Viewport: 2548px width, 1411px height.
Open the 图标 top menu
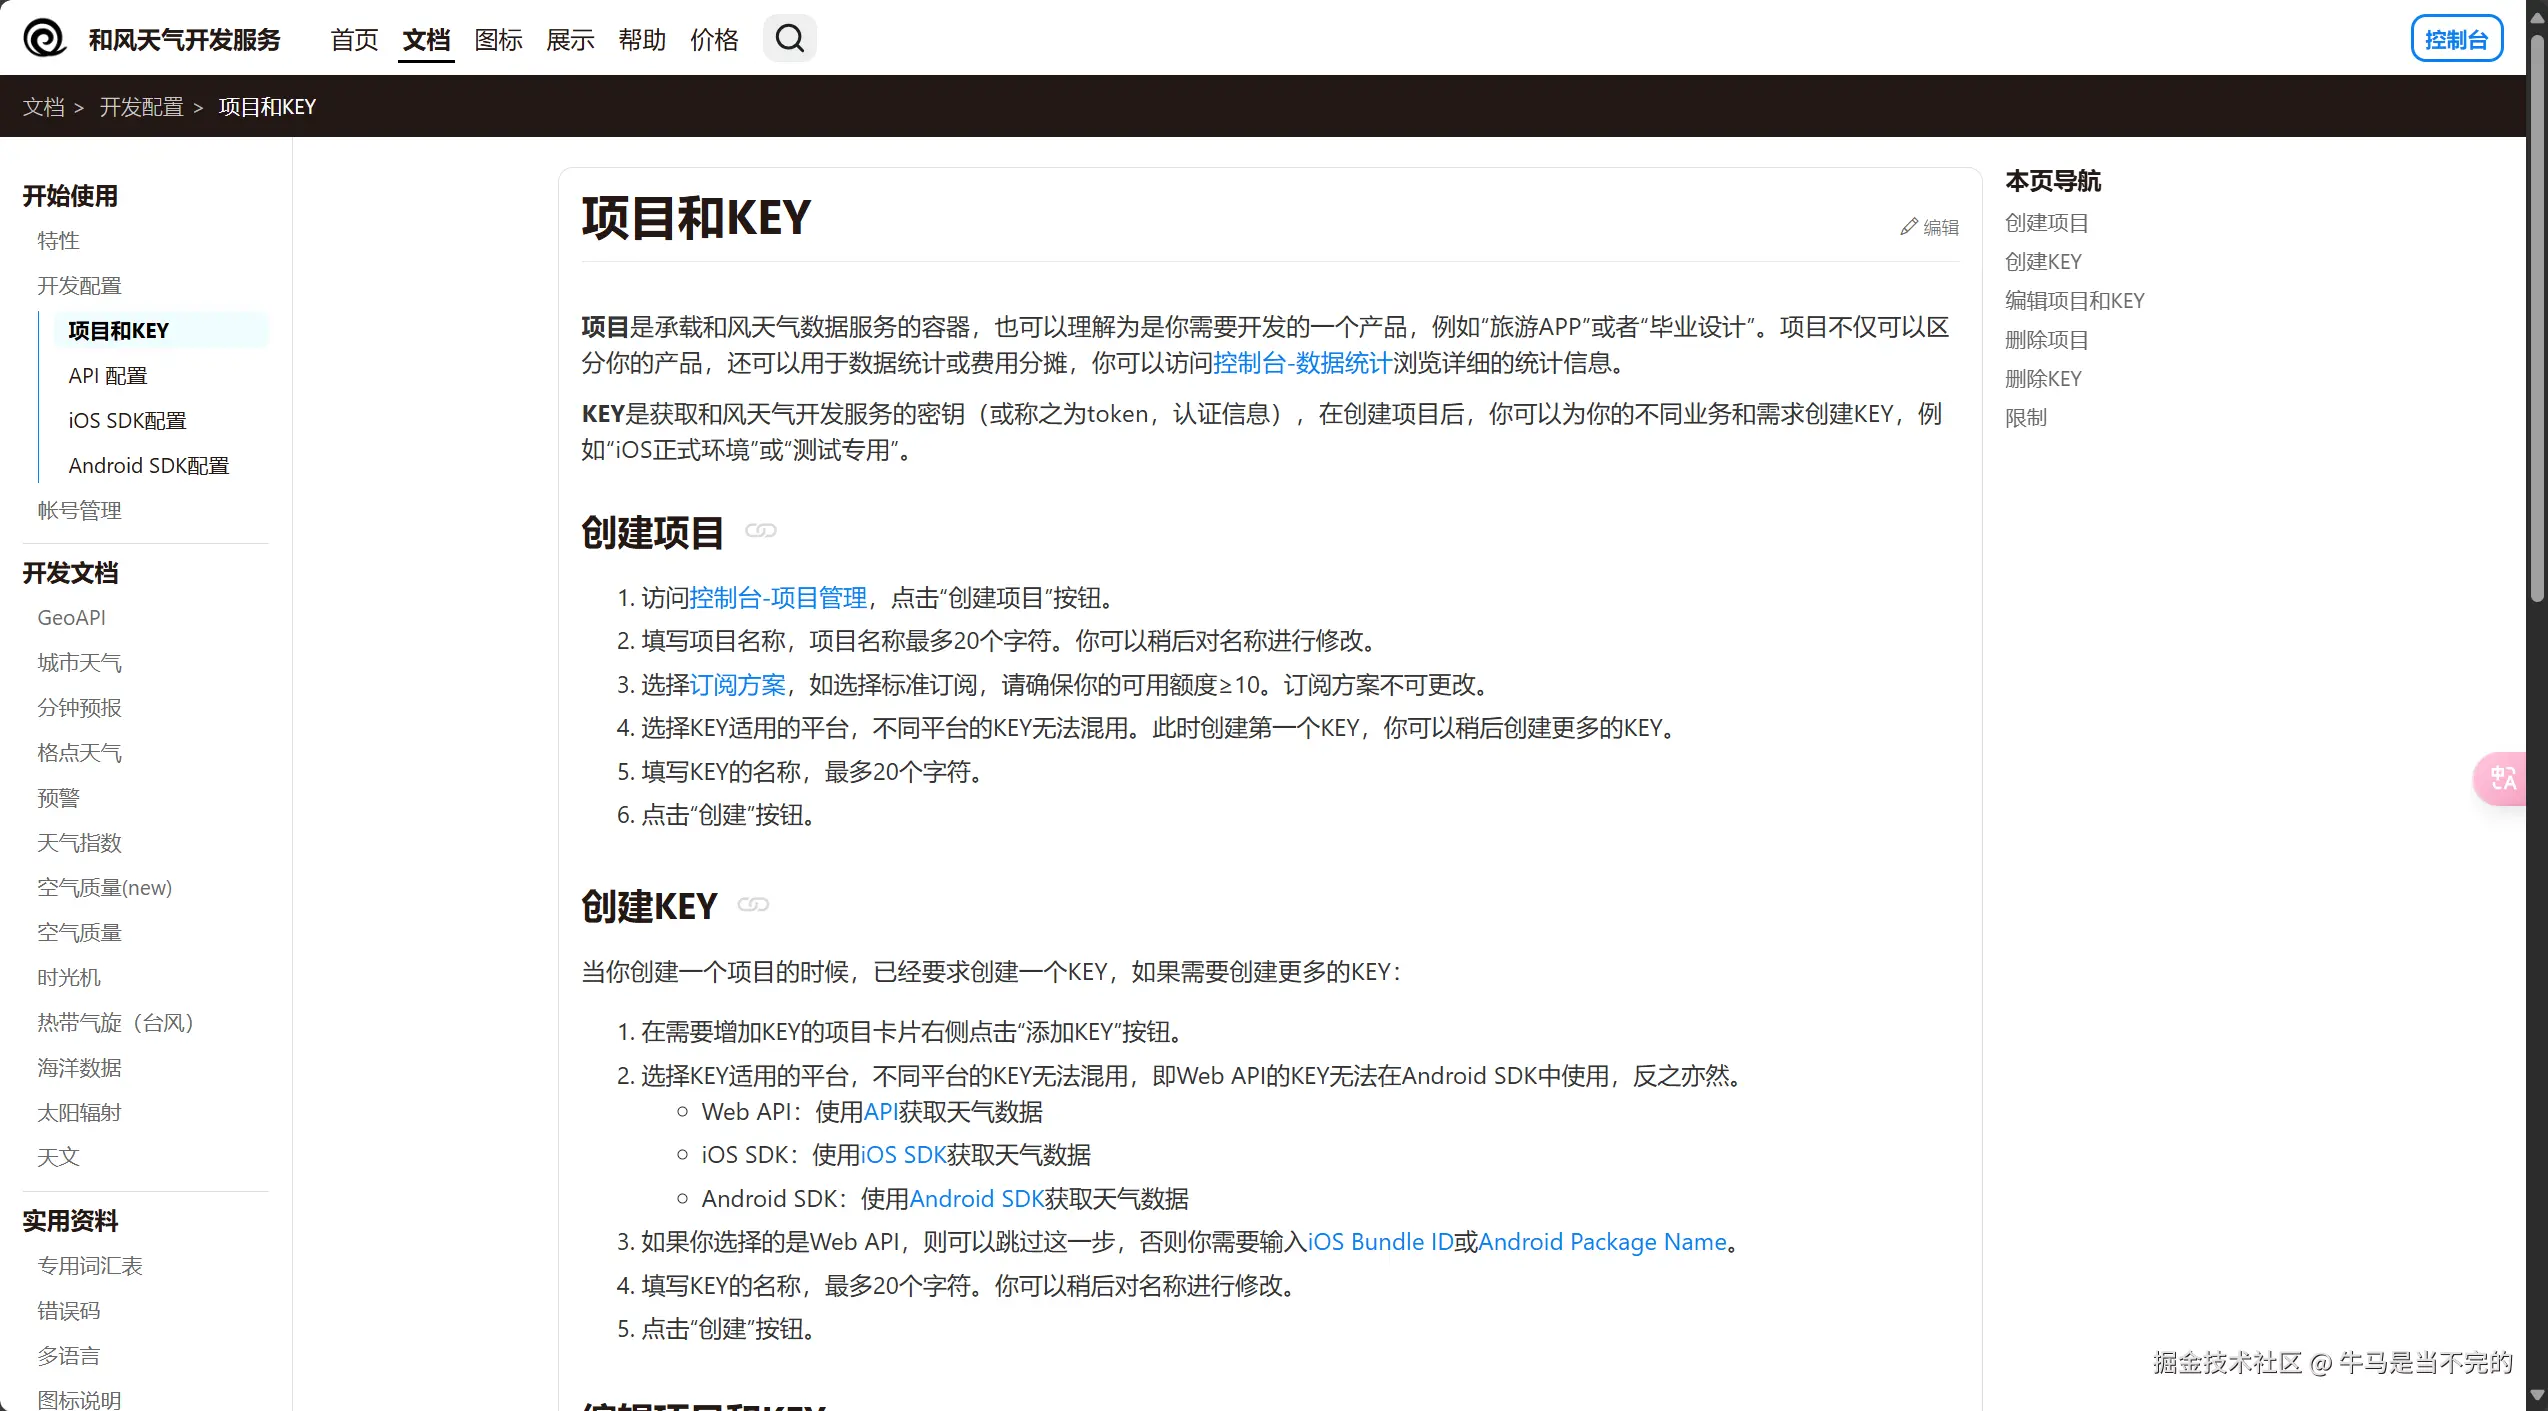498,40
